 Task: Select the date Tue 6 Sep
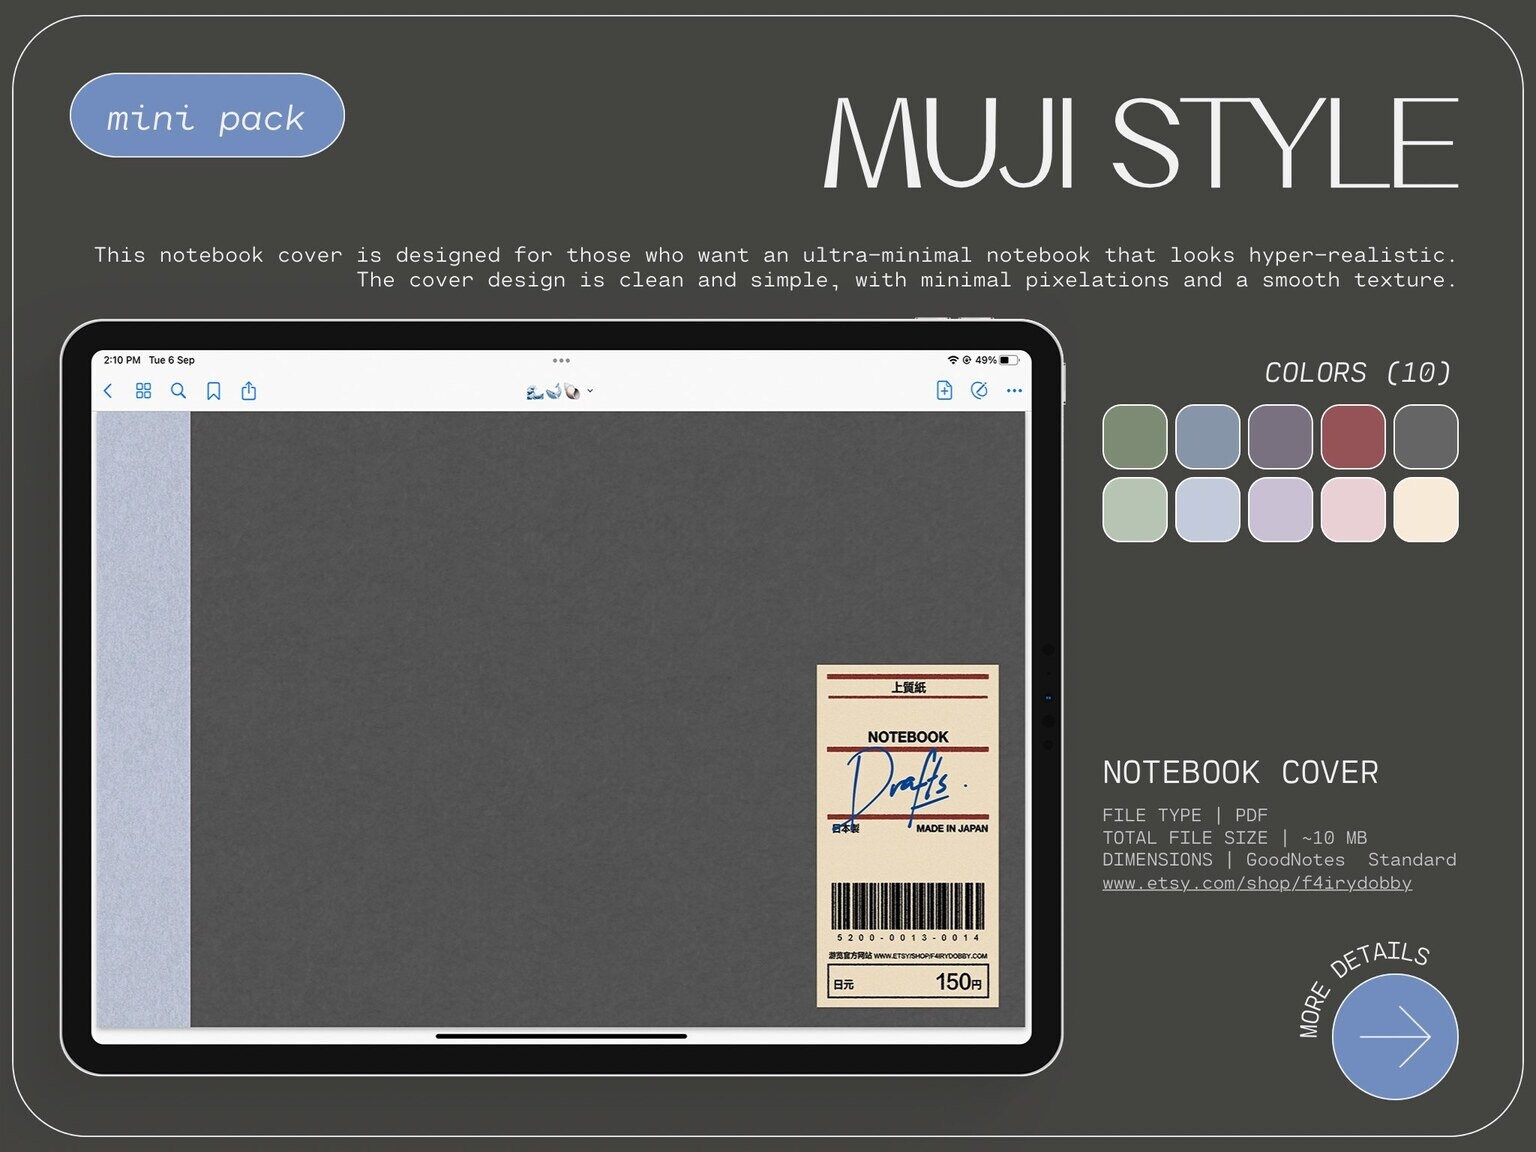coord(172,360)
